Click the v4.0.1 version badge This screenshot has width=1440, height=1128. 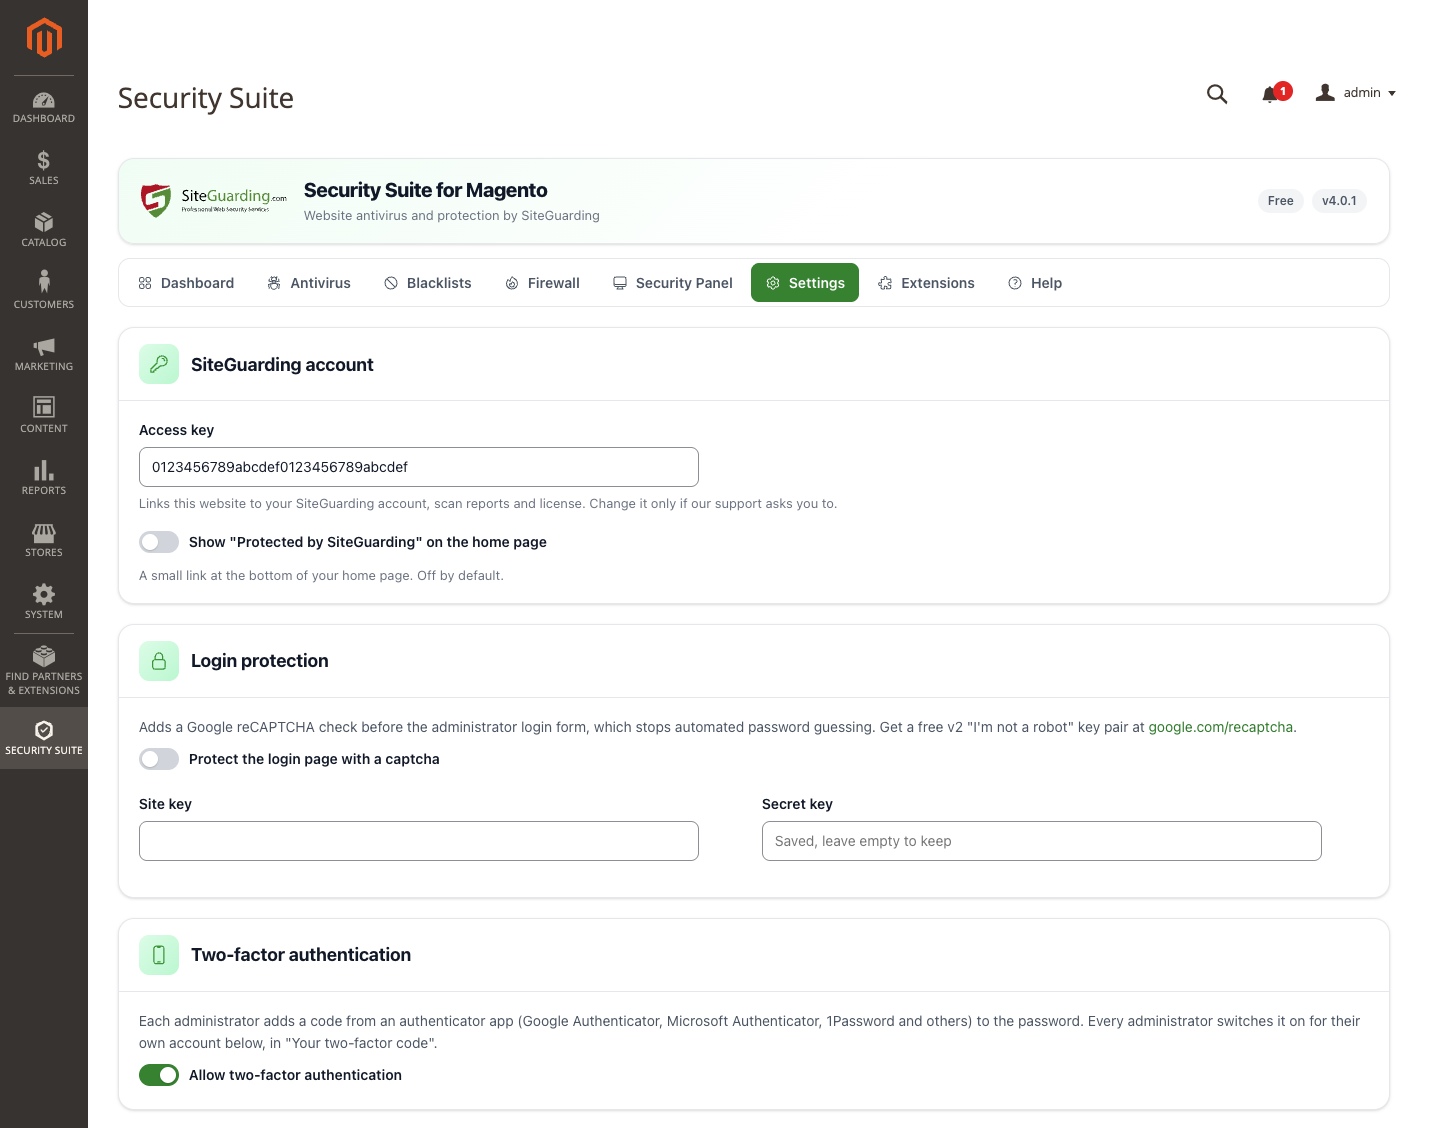point(1339,201)
